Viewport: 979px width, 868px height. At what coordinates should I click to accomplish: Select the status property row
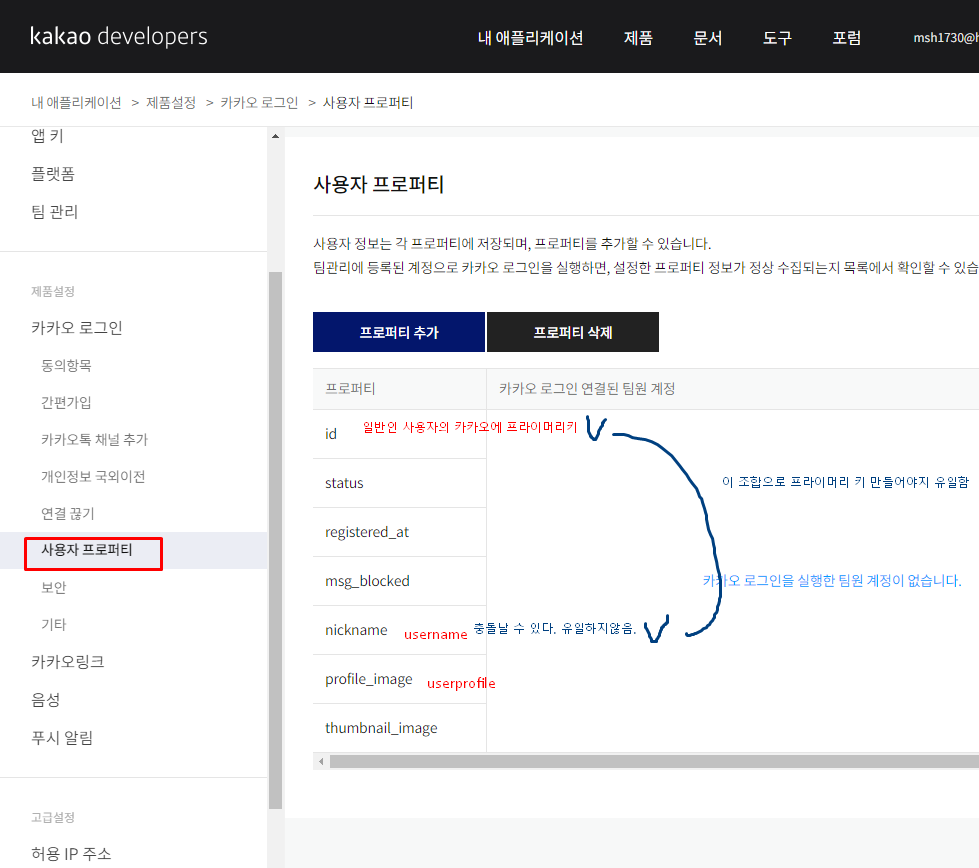coord(400,483)
